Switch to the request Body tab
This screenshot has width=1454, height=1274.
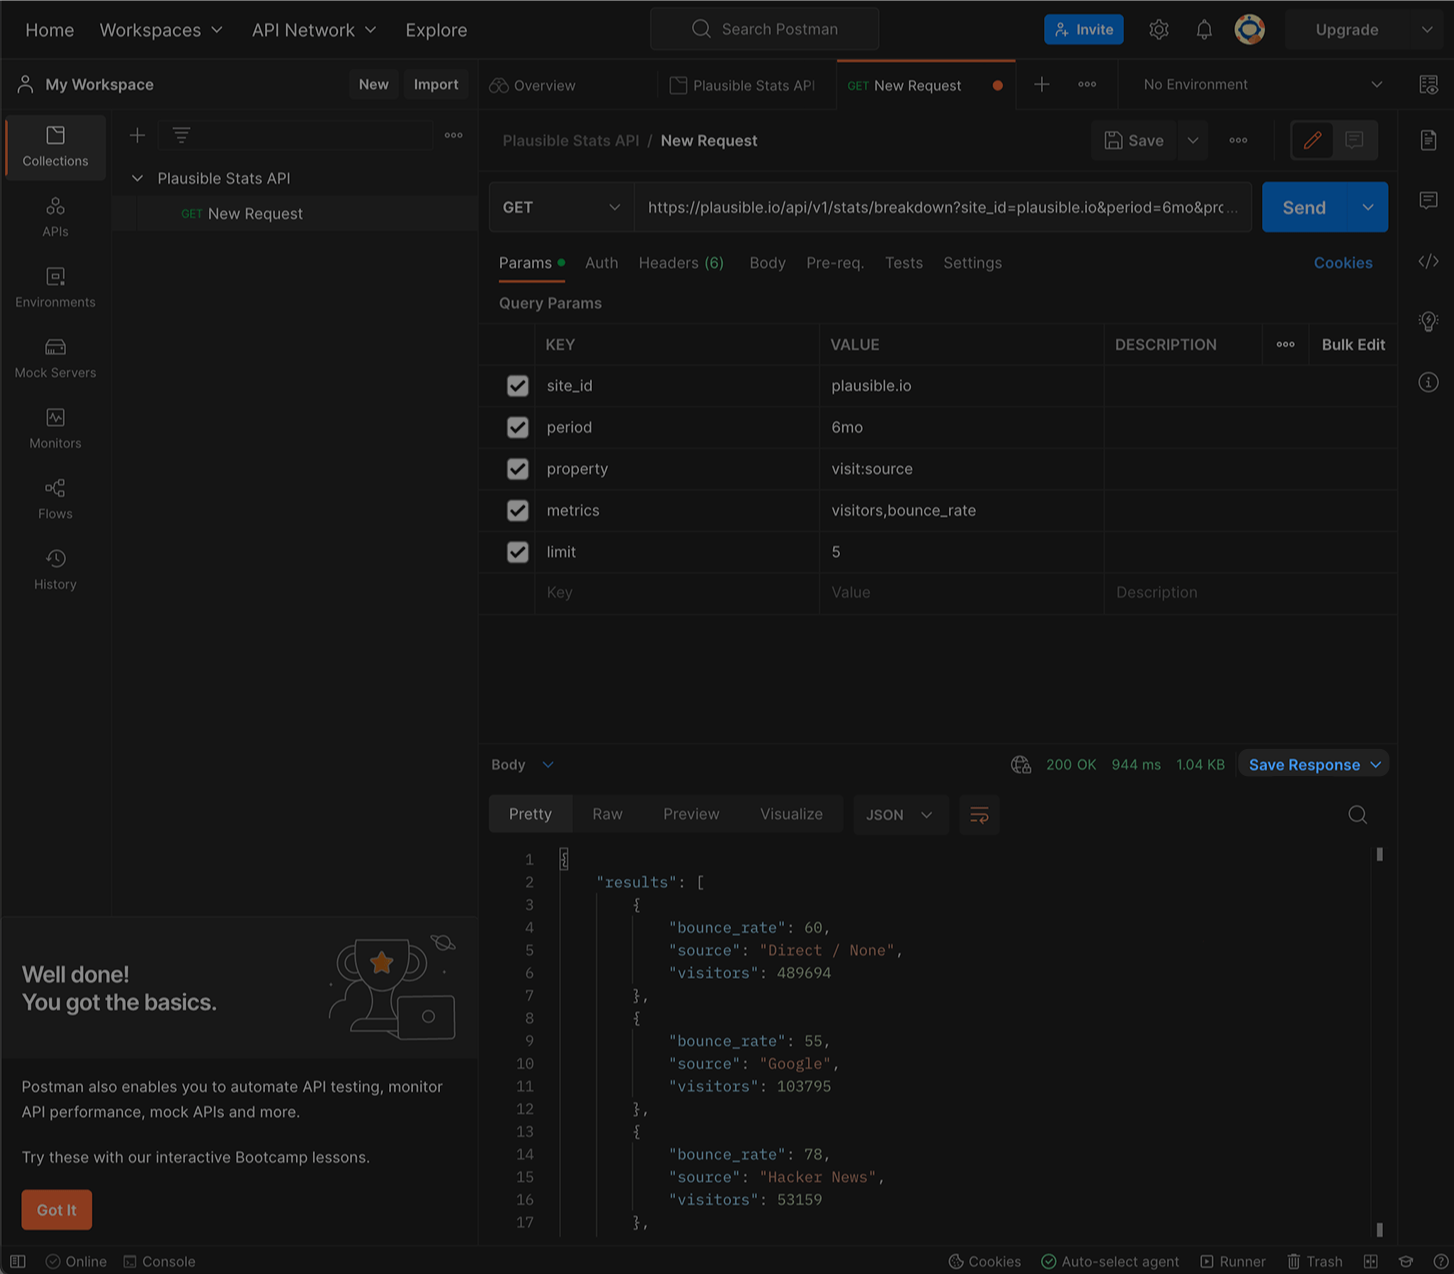click(767, 263)
